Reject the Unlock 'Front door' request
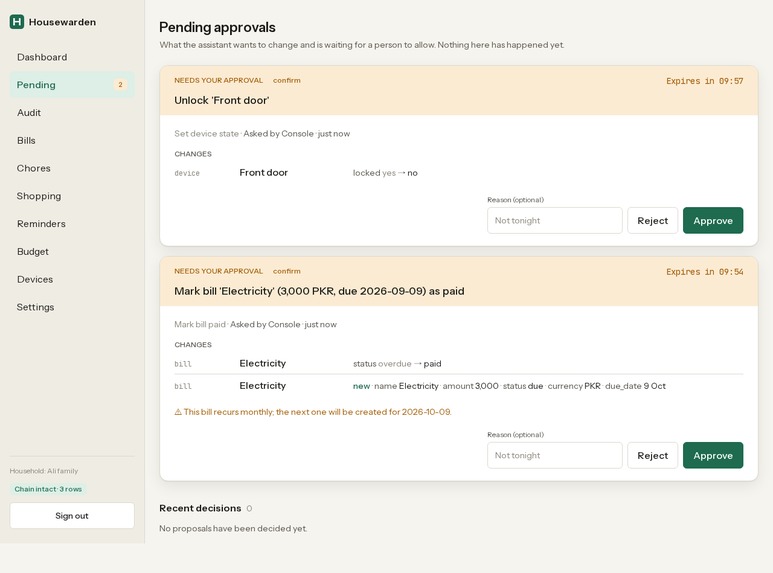The width and height of the screenshot is (773, 573). [652, 220]
